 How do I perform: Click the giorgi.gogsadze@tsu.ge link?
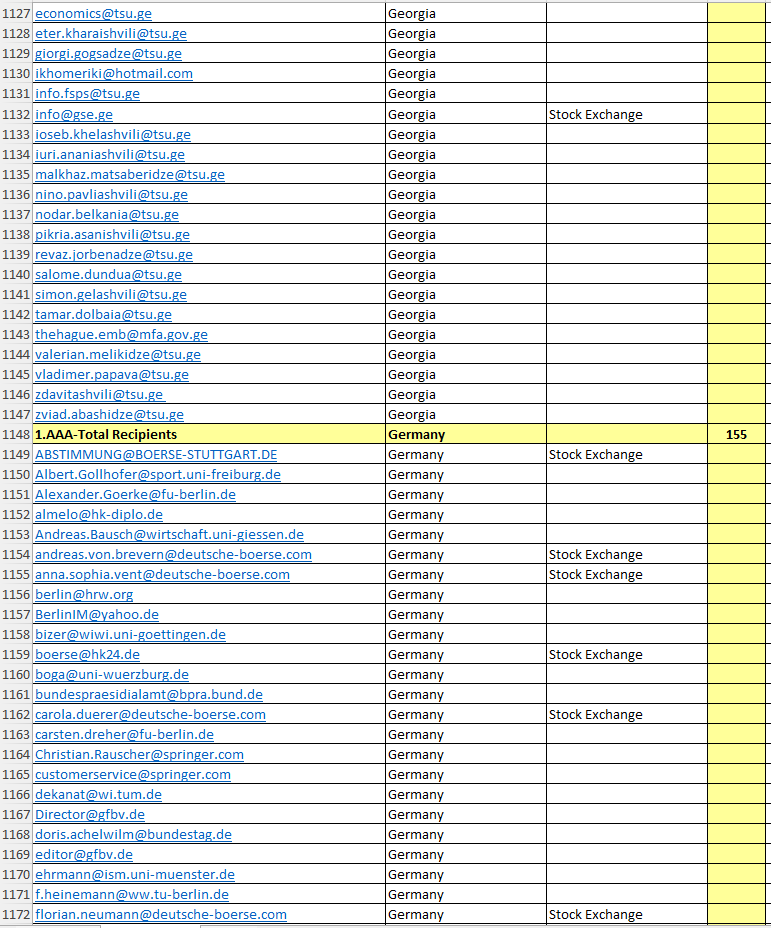[x=108, y=53]
